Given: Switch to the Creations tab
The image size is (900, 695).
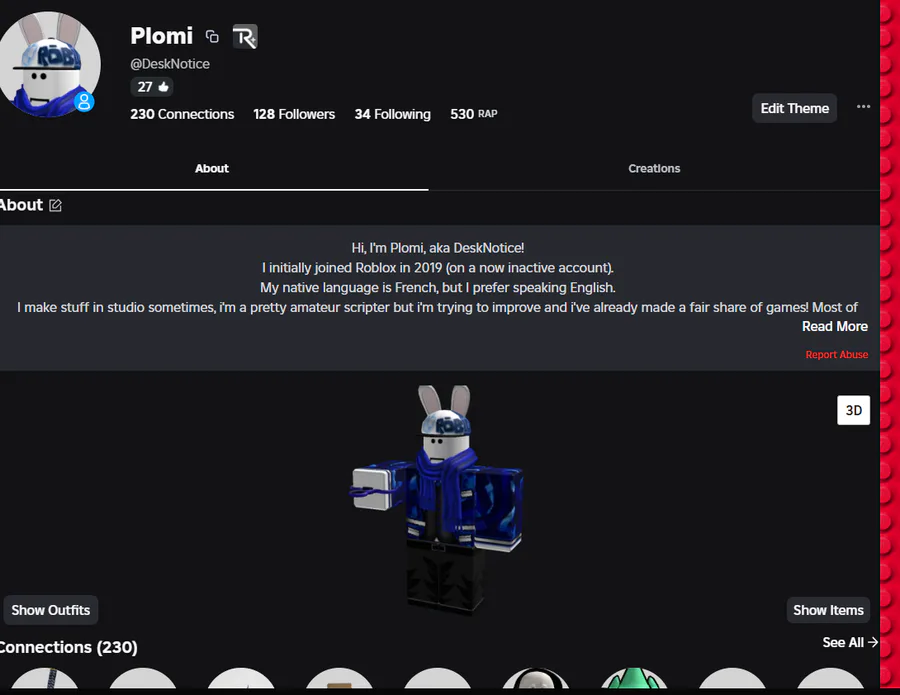Looking at the screenshot, I should tap(654, 168).
